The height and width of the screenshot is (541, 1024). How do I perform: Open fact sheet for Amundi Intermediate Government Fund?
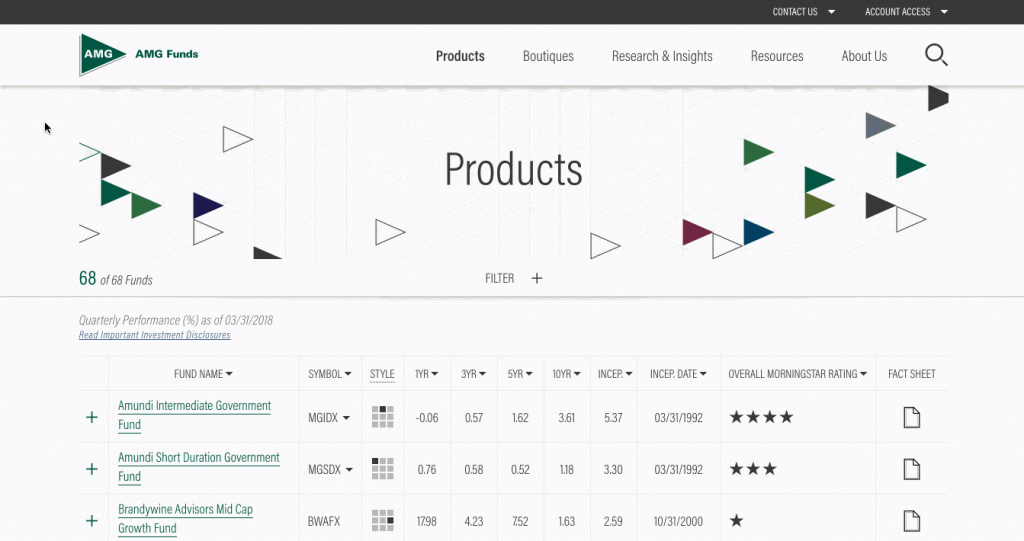pos(912,418)
